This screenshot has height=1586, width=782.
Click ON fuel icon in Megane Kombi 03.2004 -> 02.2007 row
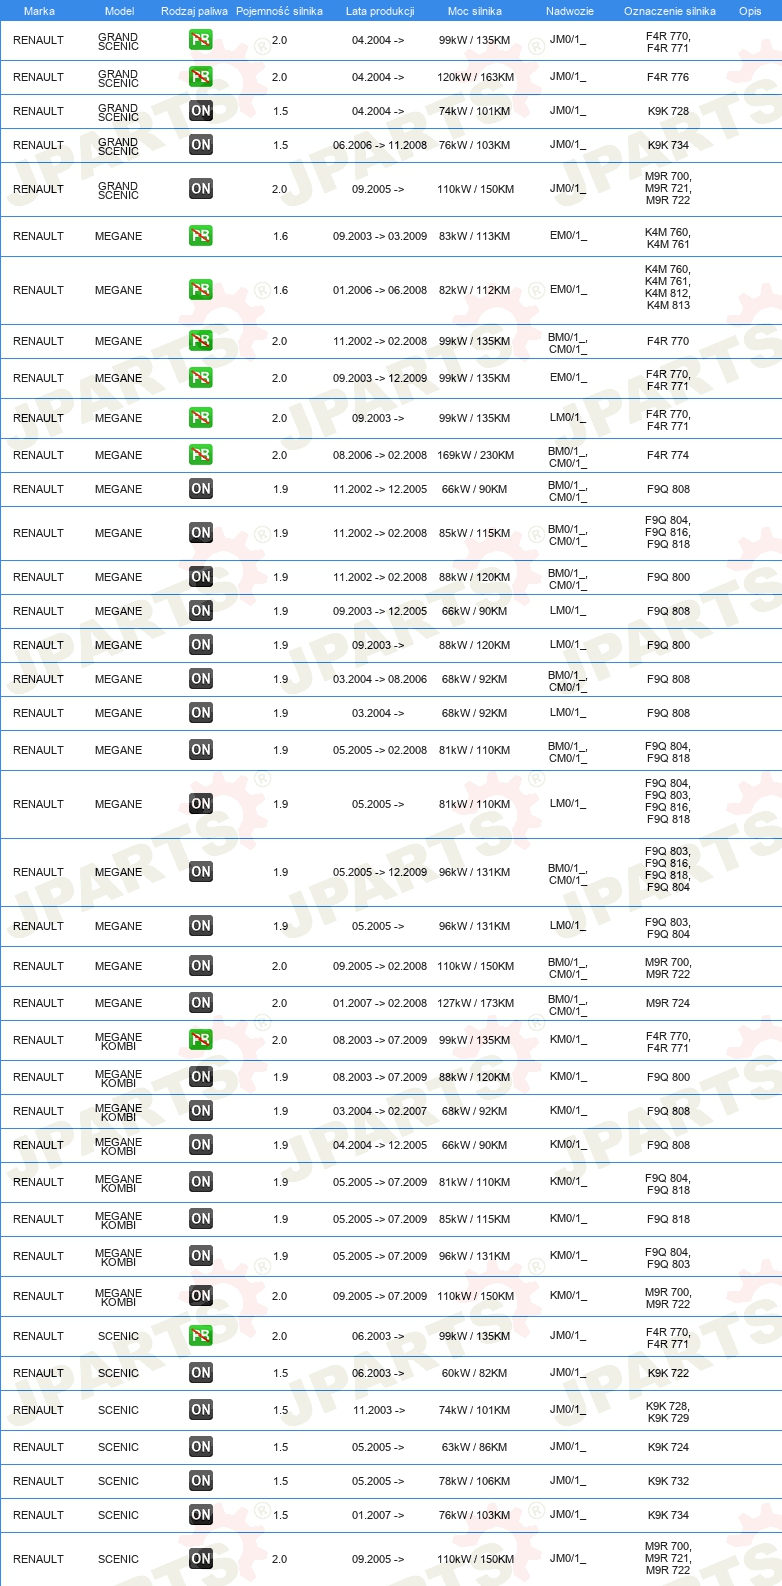pyautogui.click(x=200, y=1111)
